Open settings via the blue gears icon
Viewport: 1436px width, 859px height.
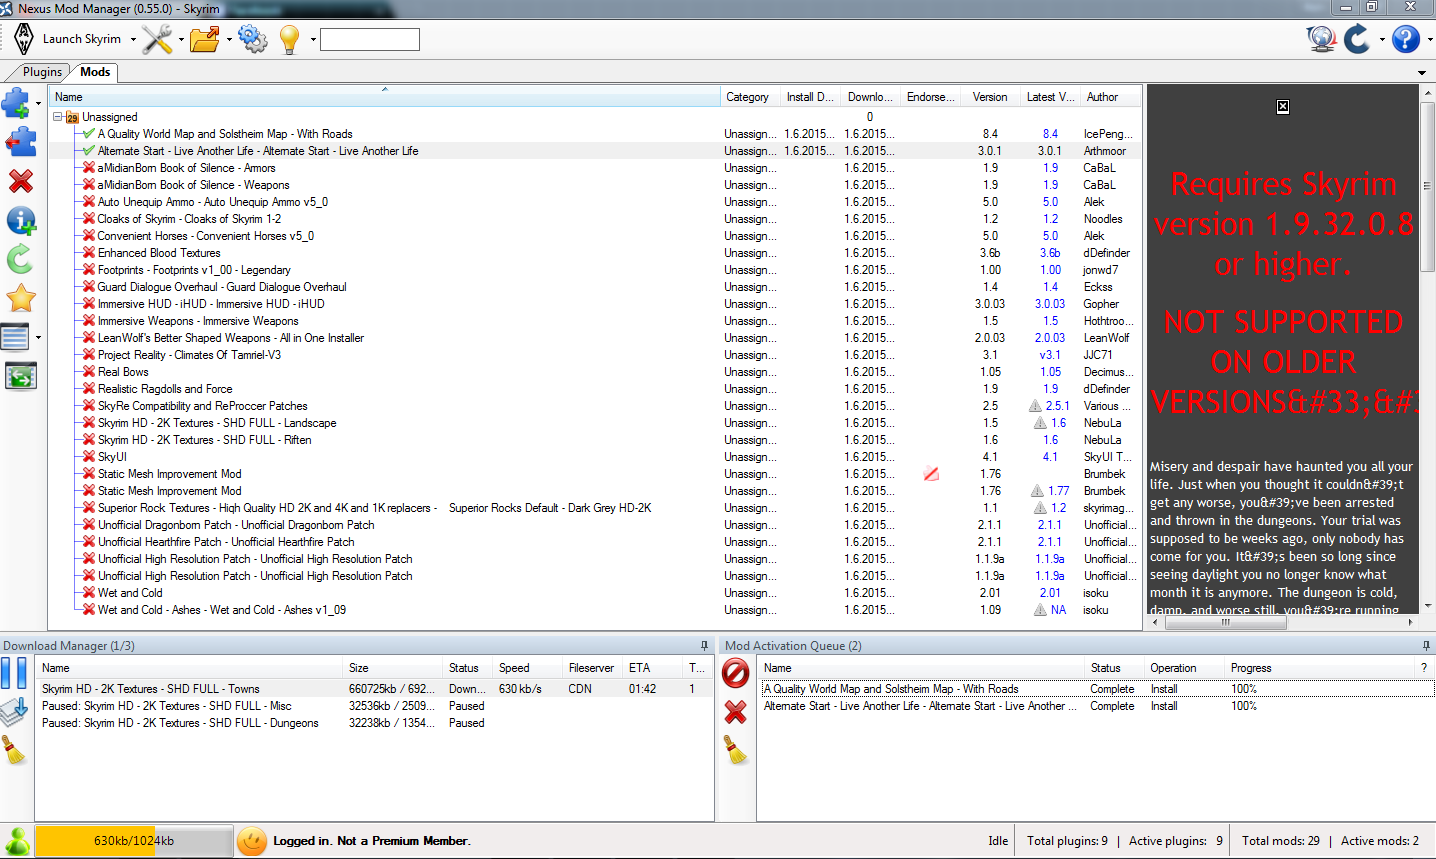[252, 39]
